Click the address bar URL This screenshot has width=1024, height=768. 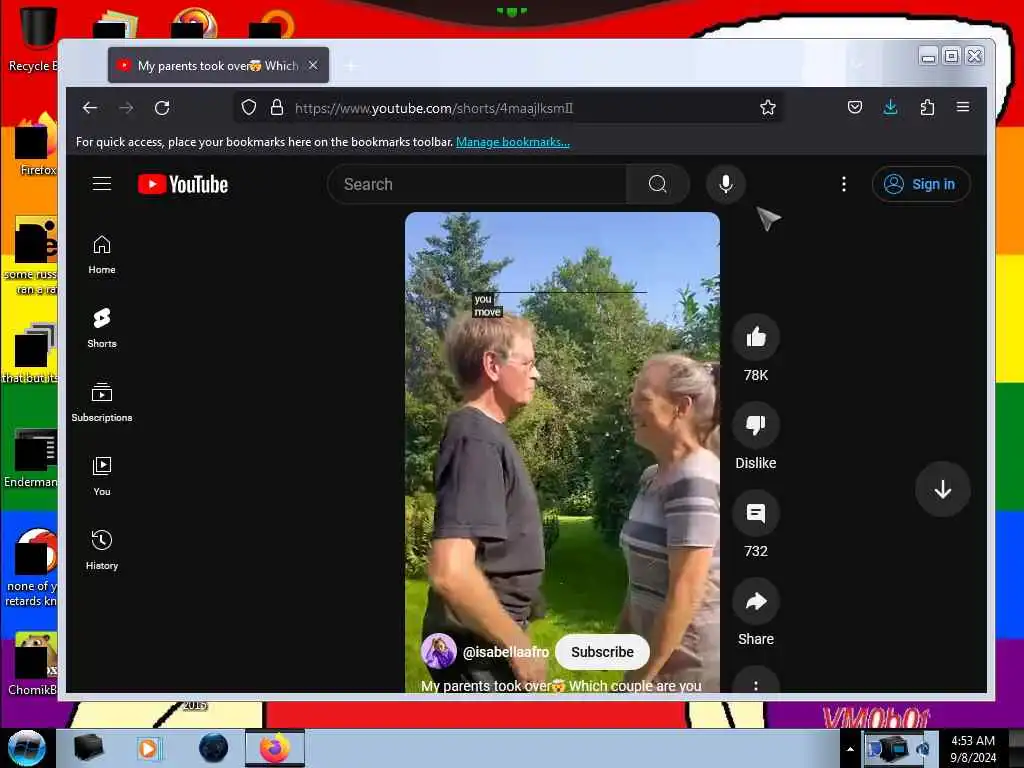tap(434, 108)
